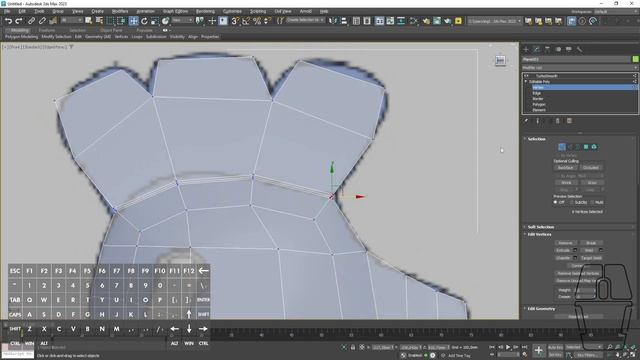Image resolution: width=640 pixels, height=360 pixels.
Task: Activate the Select and Link tool
Action: tap(31, 21)
